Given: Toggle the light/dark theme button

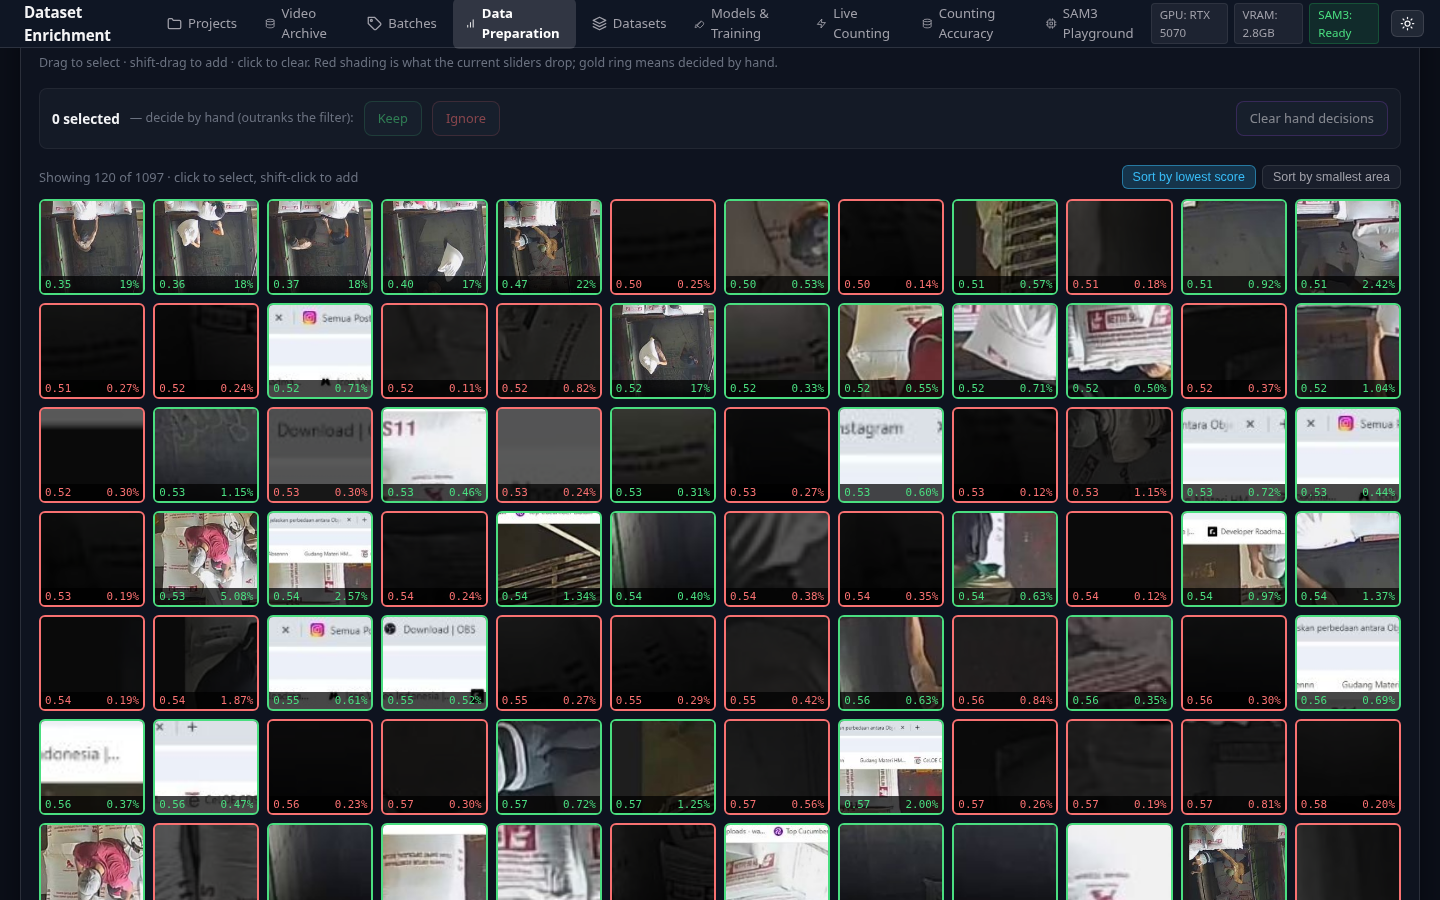Looking at the screenshot, I should click(1407, 24).
